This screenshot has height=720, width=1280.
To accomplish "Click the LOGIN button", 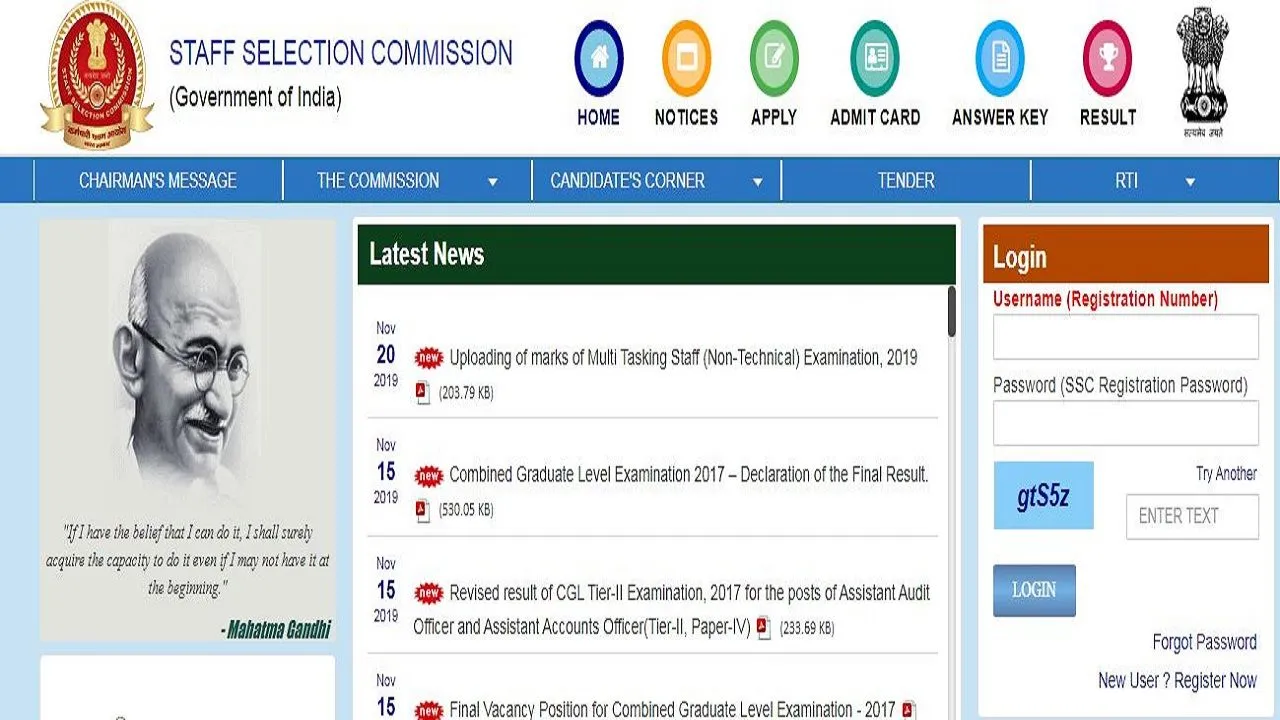I will click(1034, 590).
